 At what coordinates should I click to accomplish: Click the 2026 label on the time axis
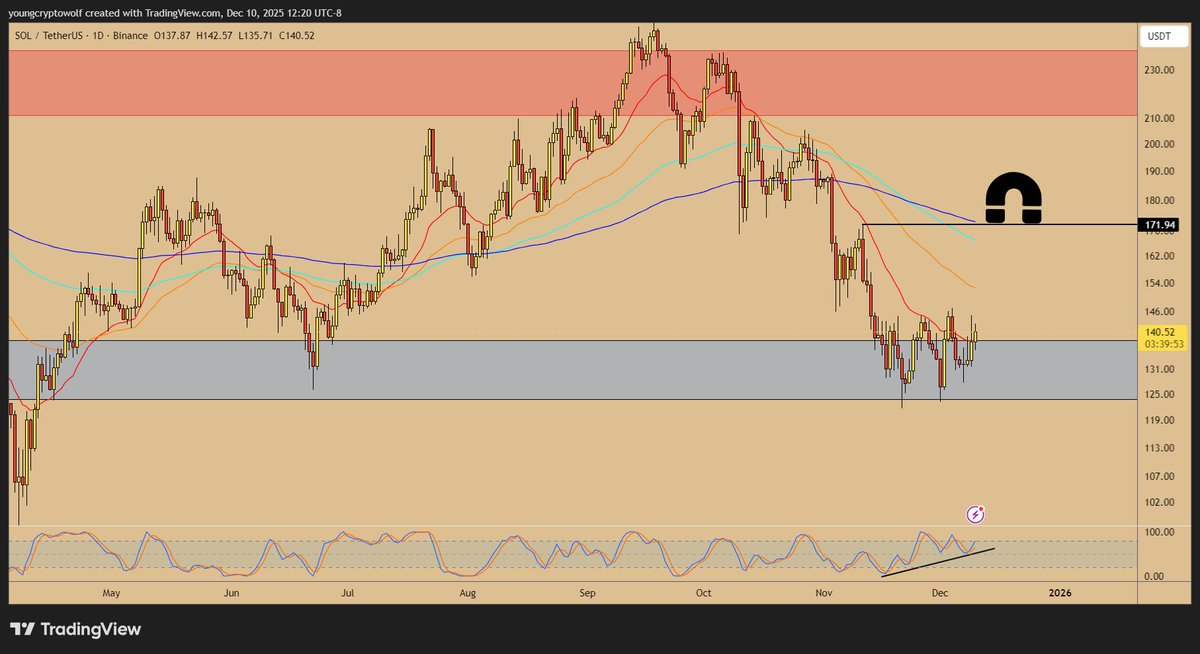tap(1060, 593)
